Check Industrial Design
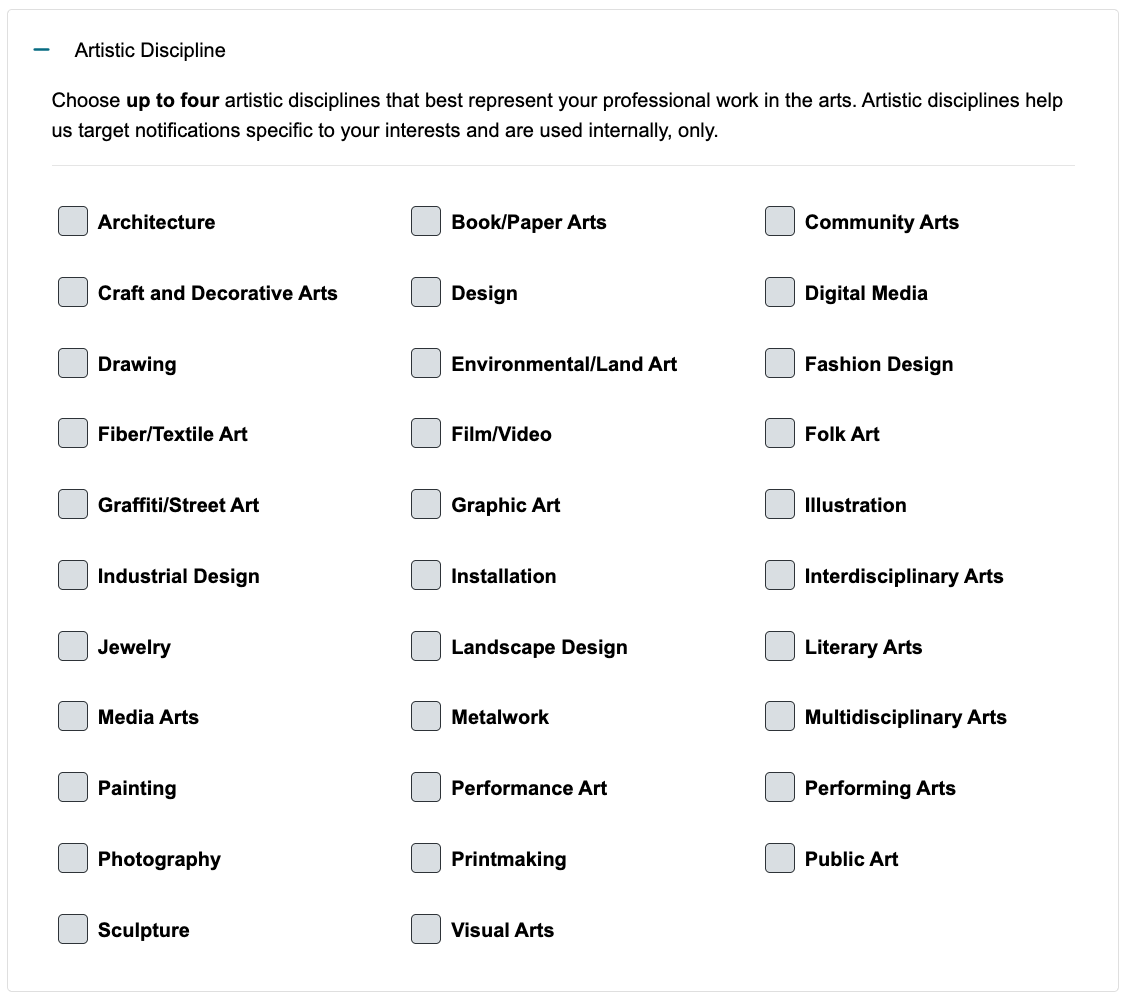The width and height of the screenshot is (1128, 1004). click(x=72, y=575)
